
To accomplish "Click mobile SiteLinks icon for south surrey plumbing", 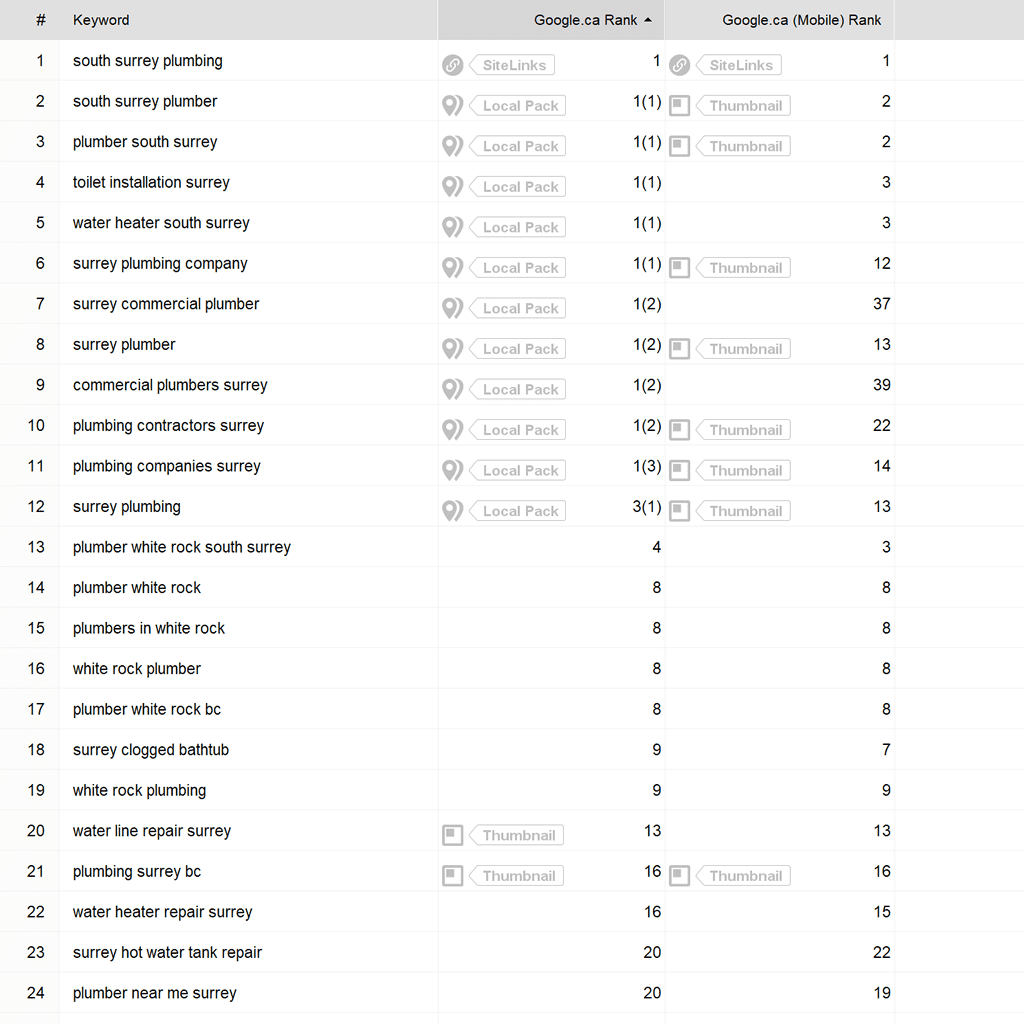I will click(680, 65).
